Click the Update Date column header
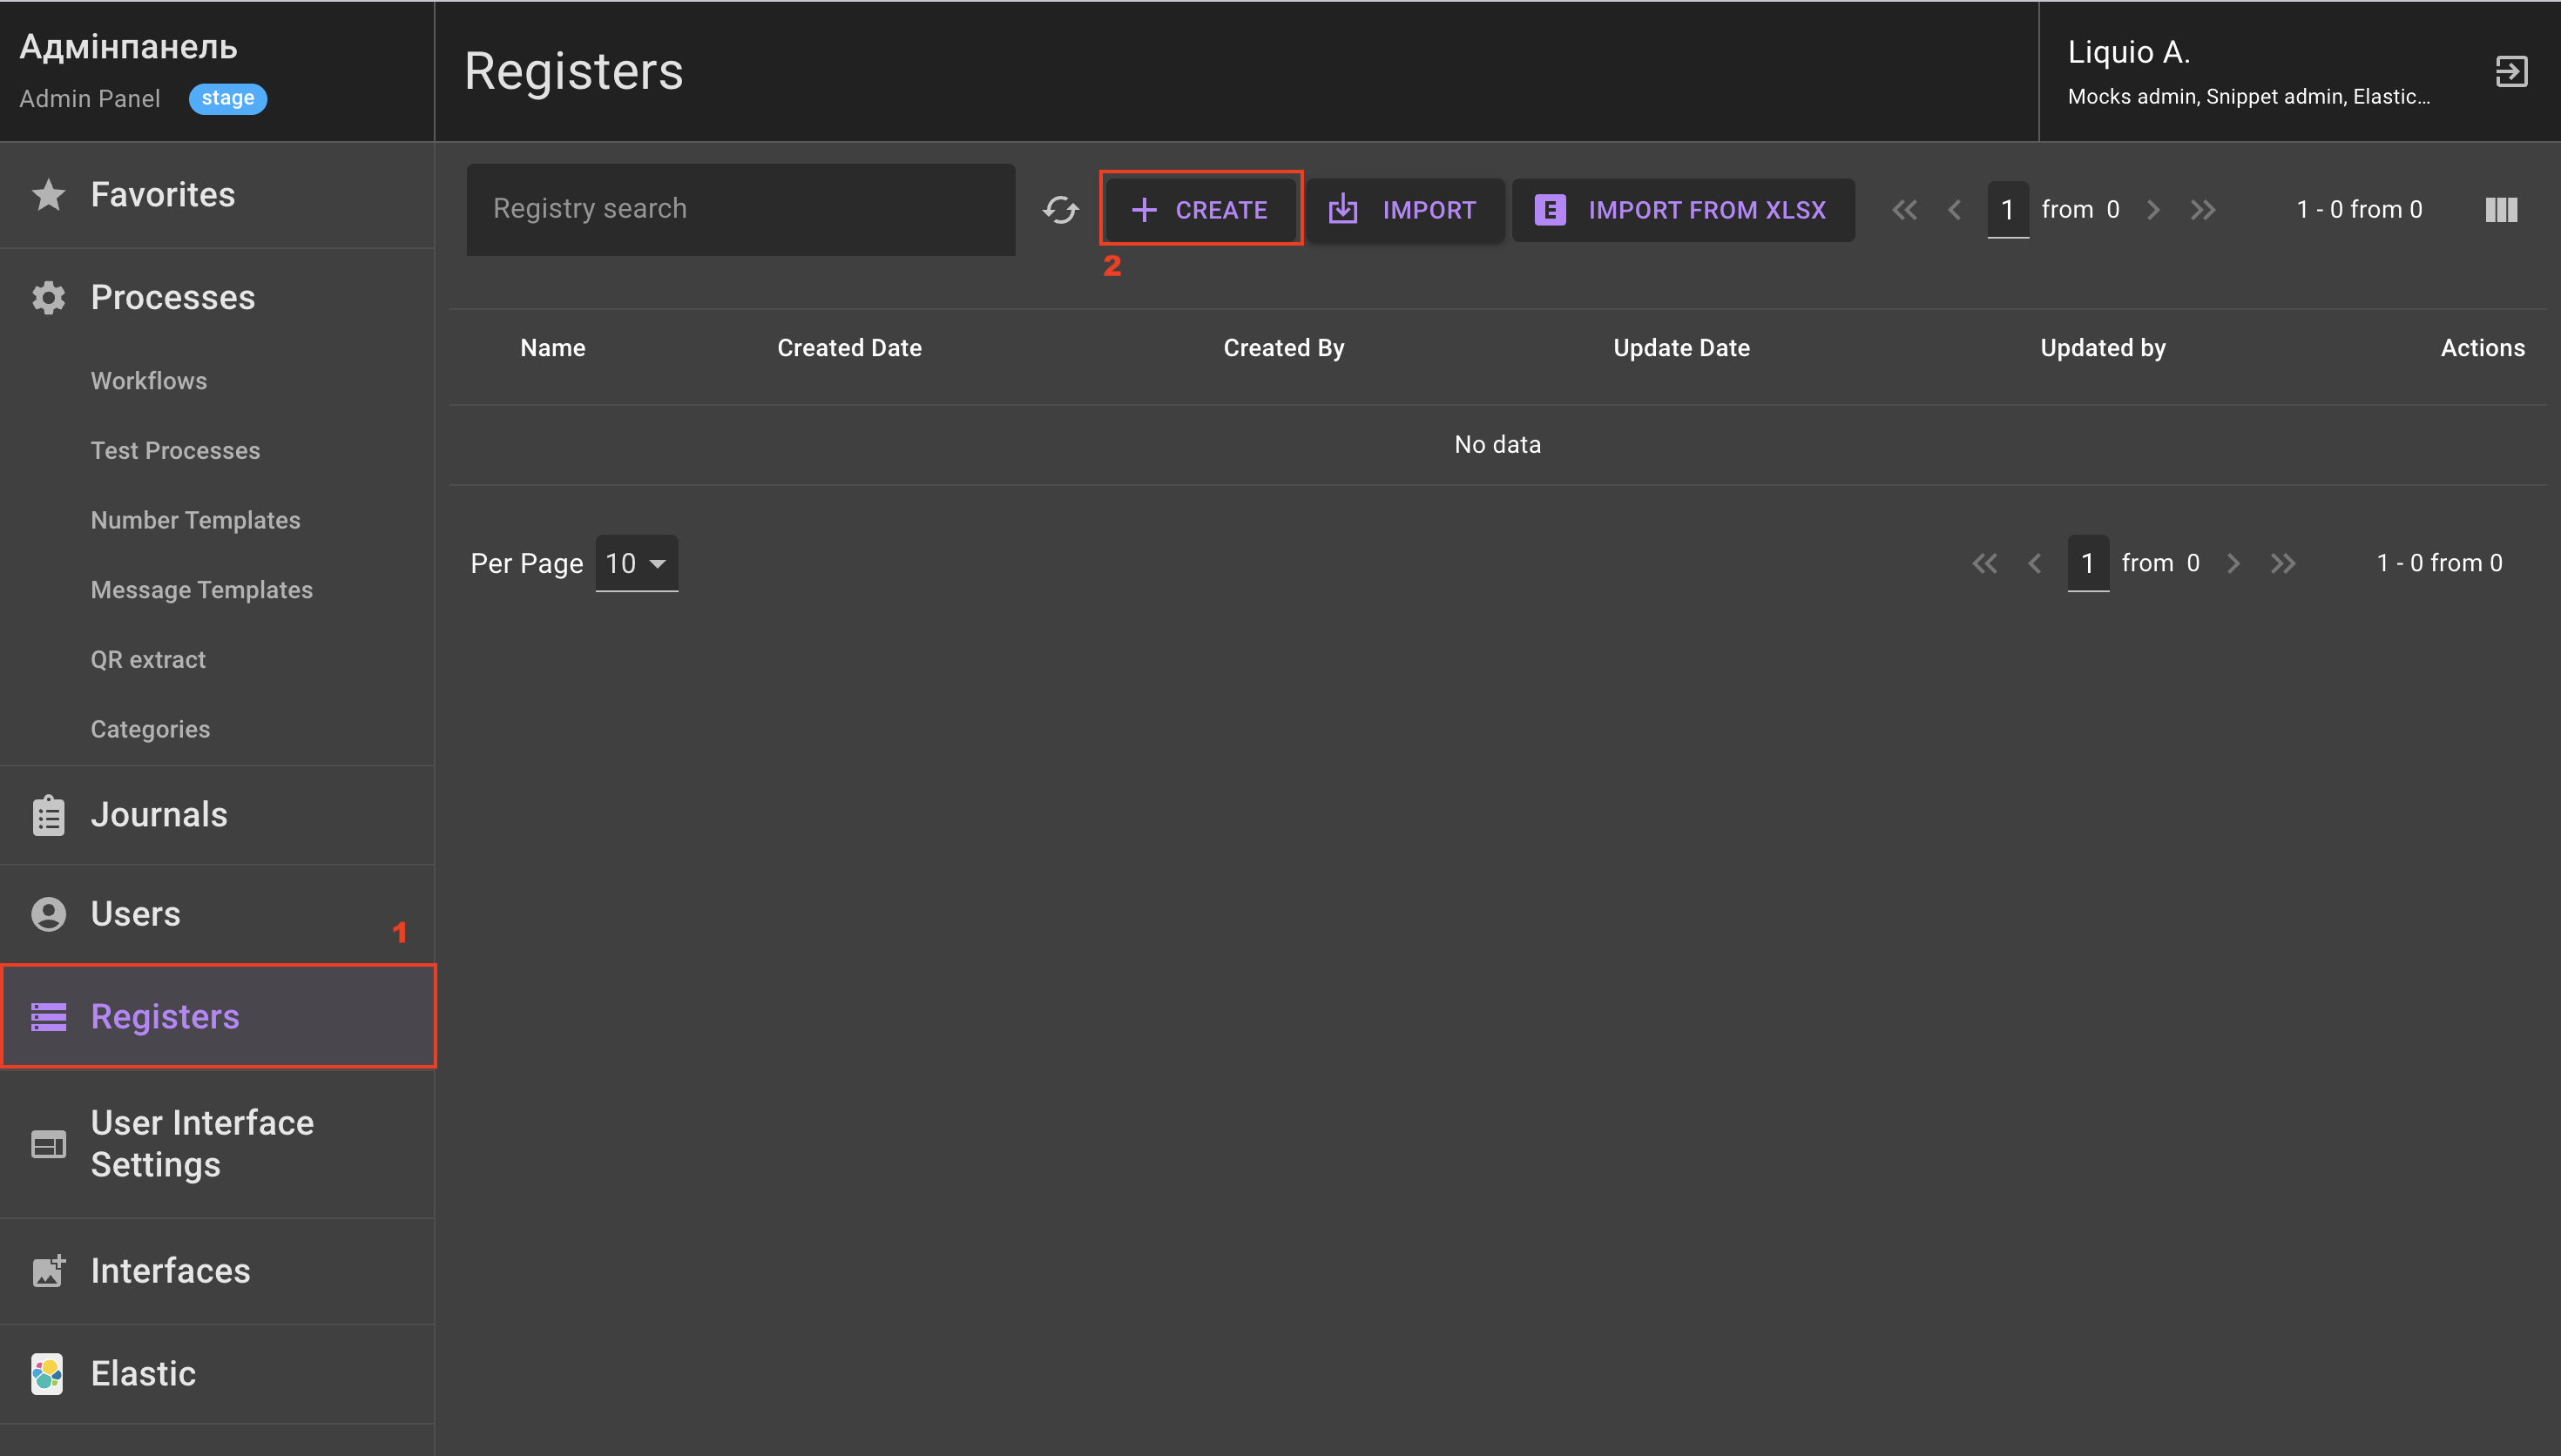Screen dimensions: 2561x1456 point(1681,348)
